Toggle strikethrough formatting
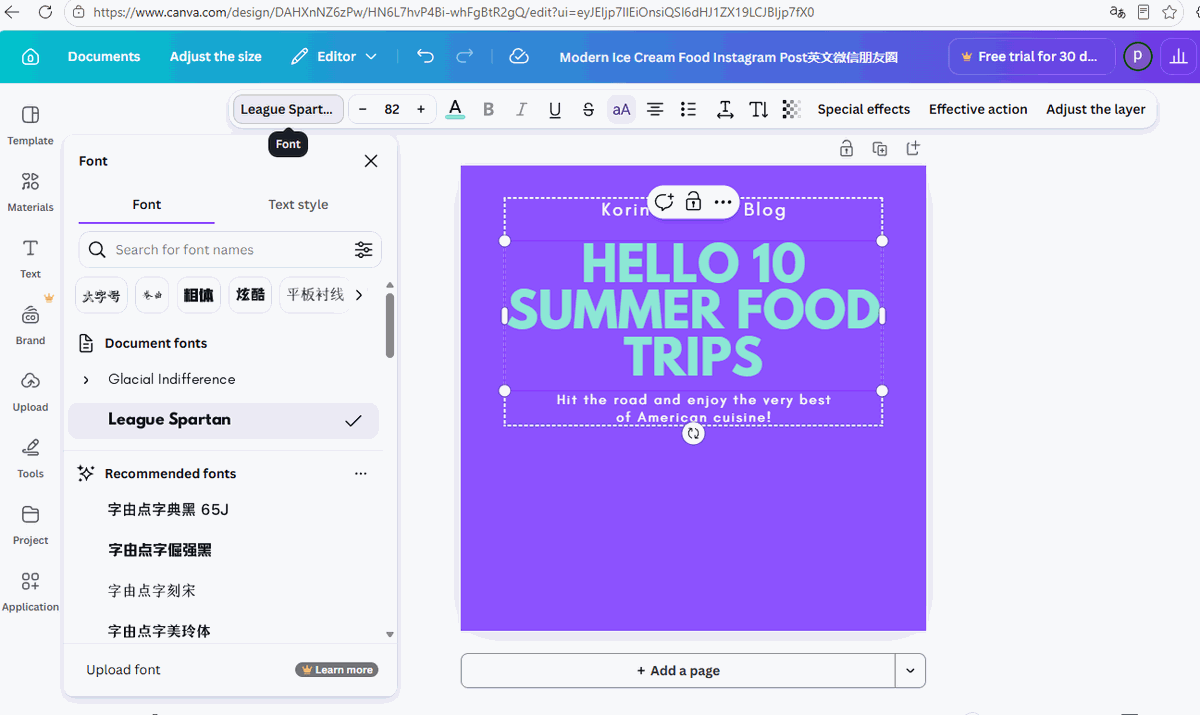 pos(588,109)
